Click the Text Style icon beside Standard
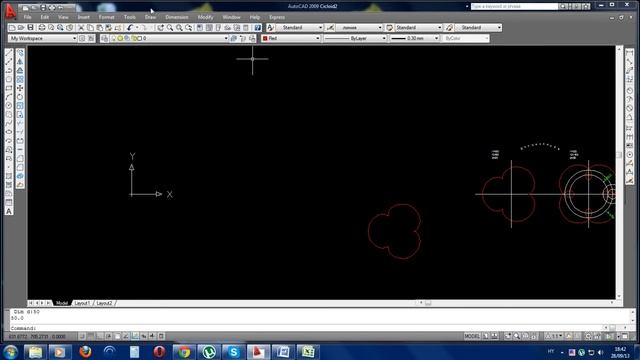 (x=270, y=28)
